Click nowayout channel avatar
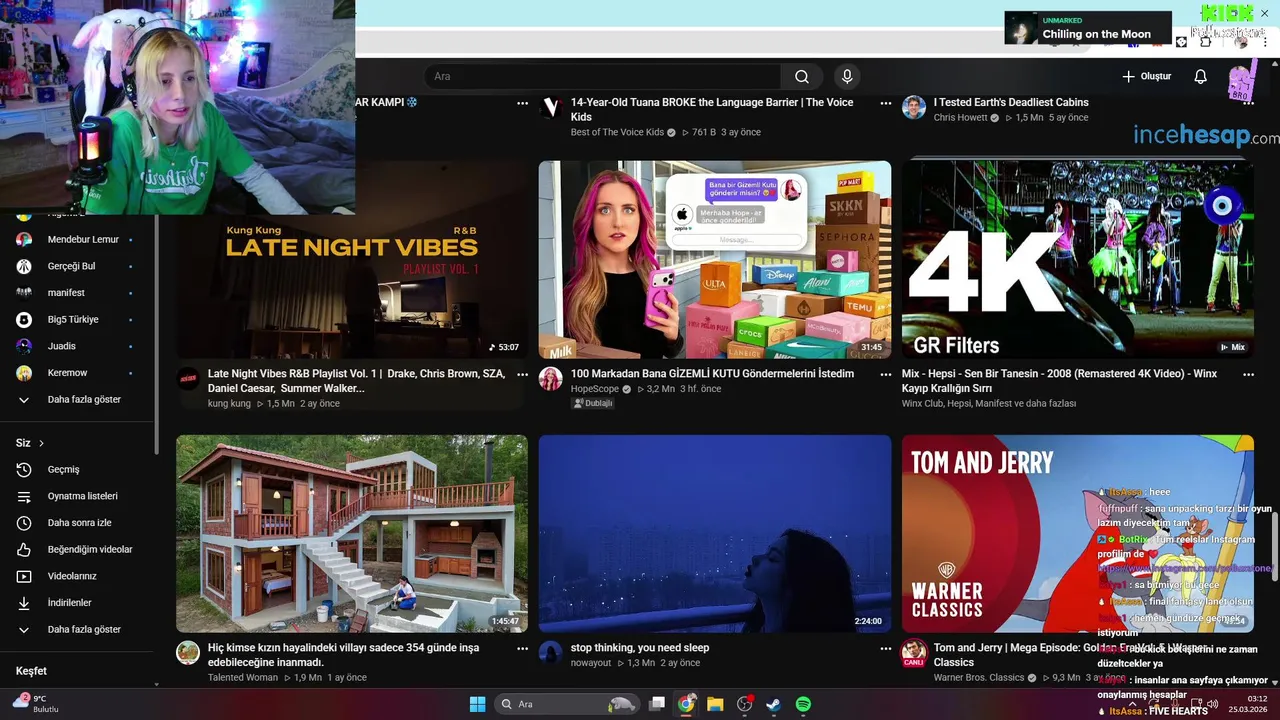The height and width of the screenshot is (720, 1280). click(x=551, y=653)
